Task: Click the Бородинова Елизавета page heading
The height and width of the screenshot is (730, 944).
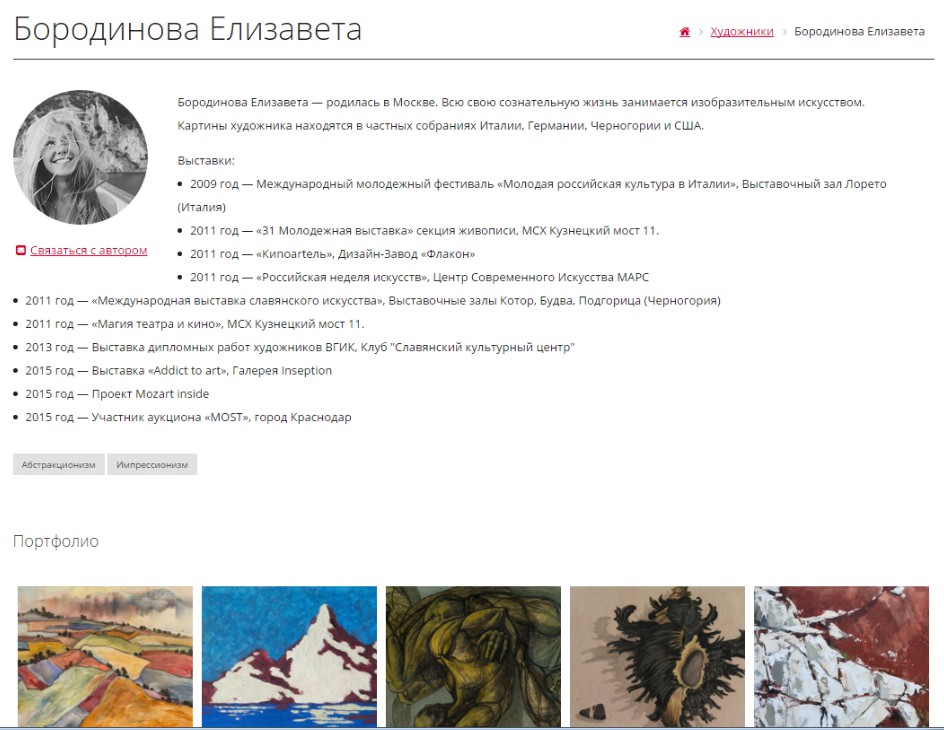Action: tap(187, 29)
